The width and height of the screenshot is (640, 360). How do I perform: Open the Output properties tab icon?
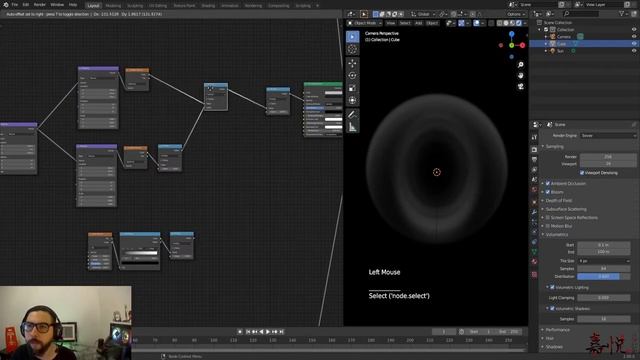534,160
